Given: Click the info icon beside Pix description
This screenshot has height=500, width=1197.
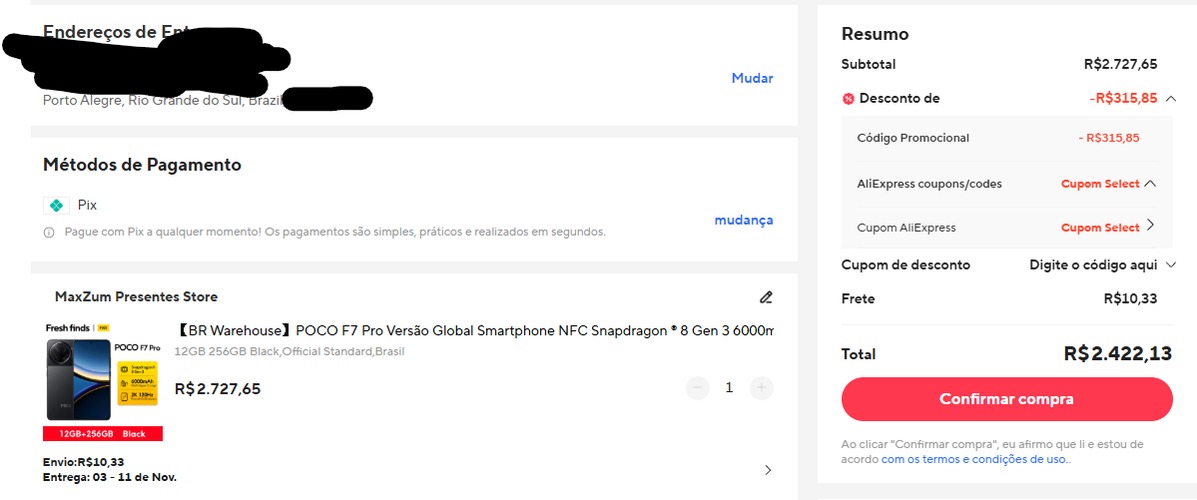Looking at the screenshot, I should point(48,232).
